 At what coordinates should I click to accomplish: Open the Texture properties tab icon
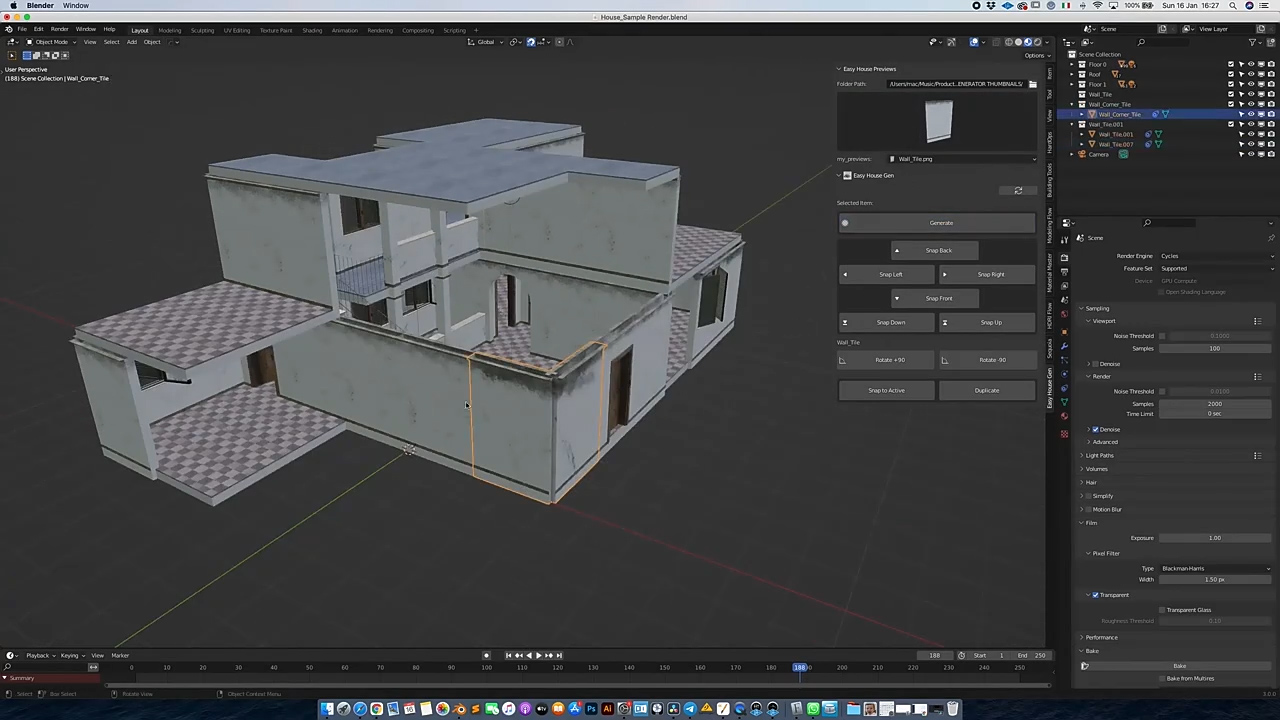click(1064, 433)
